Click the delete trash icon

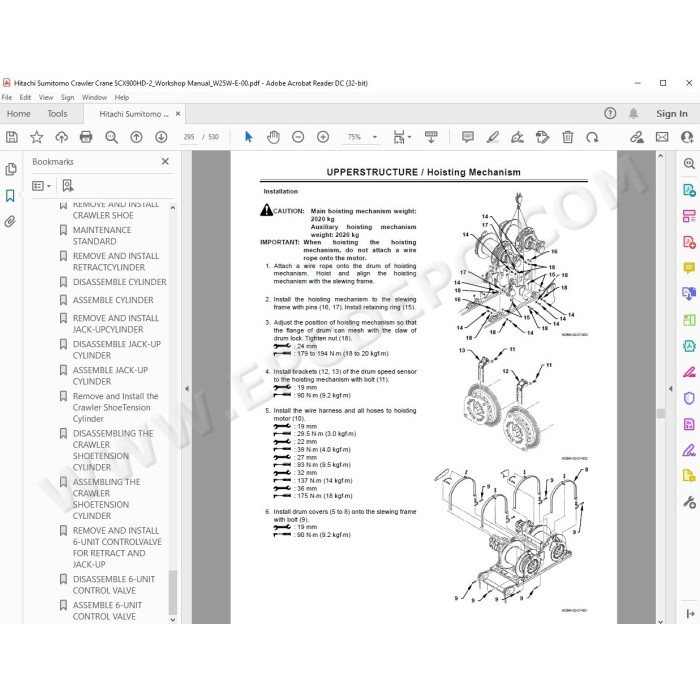[567, 137]
